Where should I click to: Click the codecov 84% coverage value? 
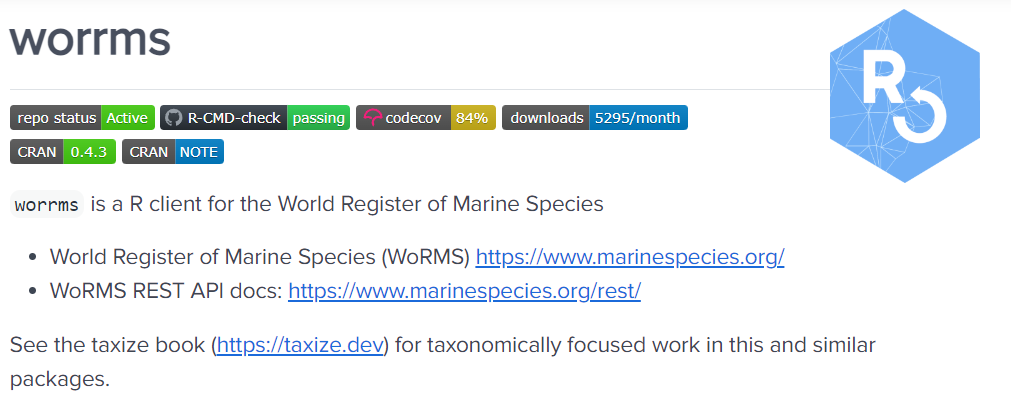coord(472,118)
